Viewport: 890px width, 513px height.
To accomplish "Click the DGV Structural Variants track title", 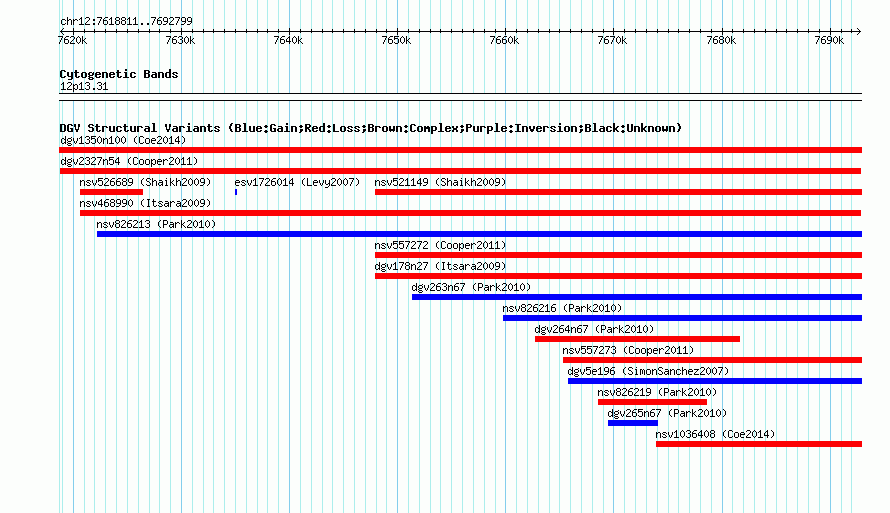I will pyautogui.click(x=371, y=128).
